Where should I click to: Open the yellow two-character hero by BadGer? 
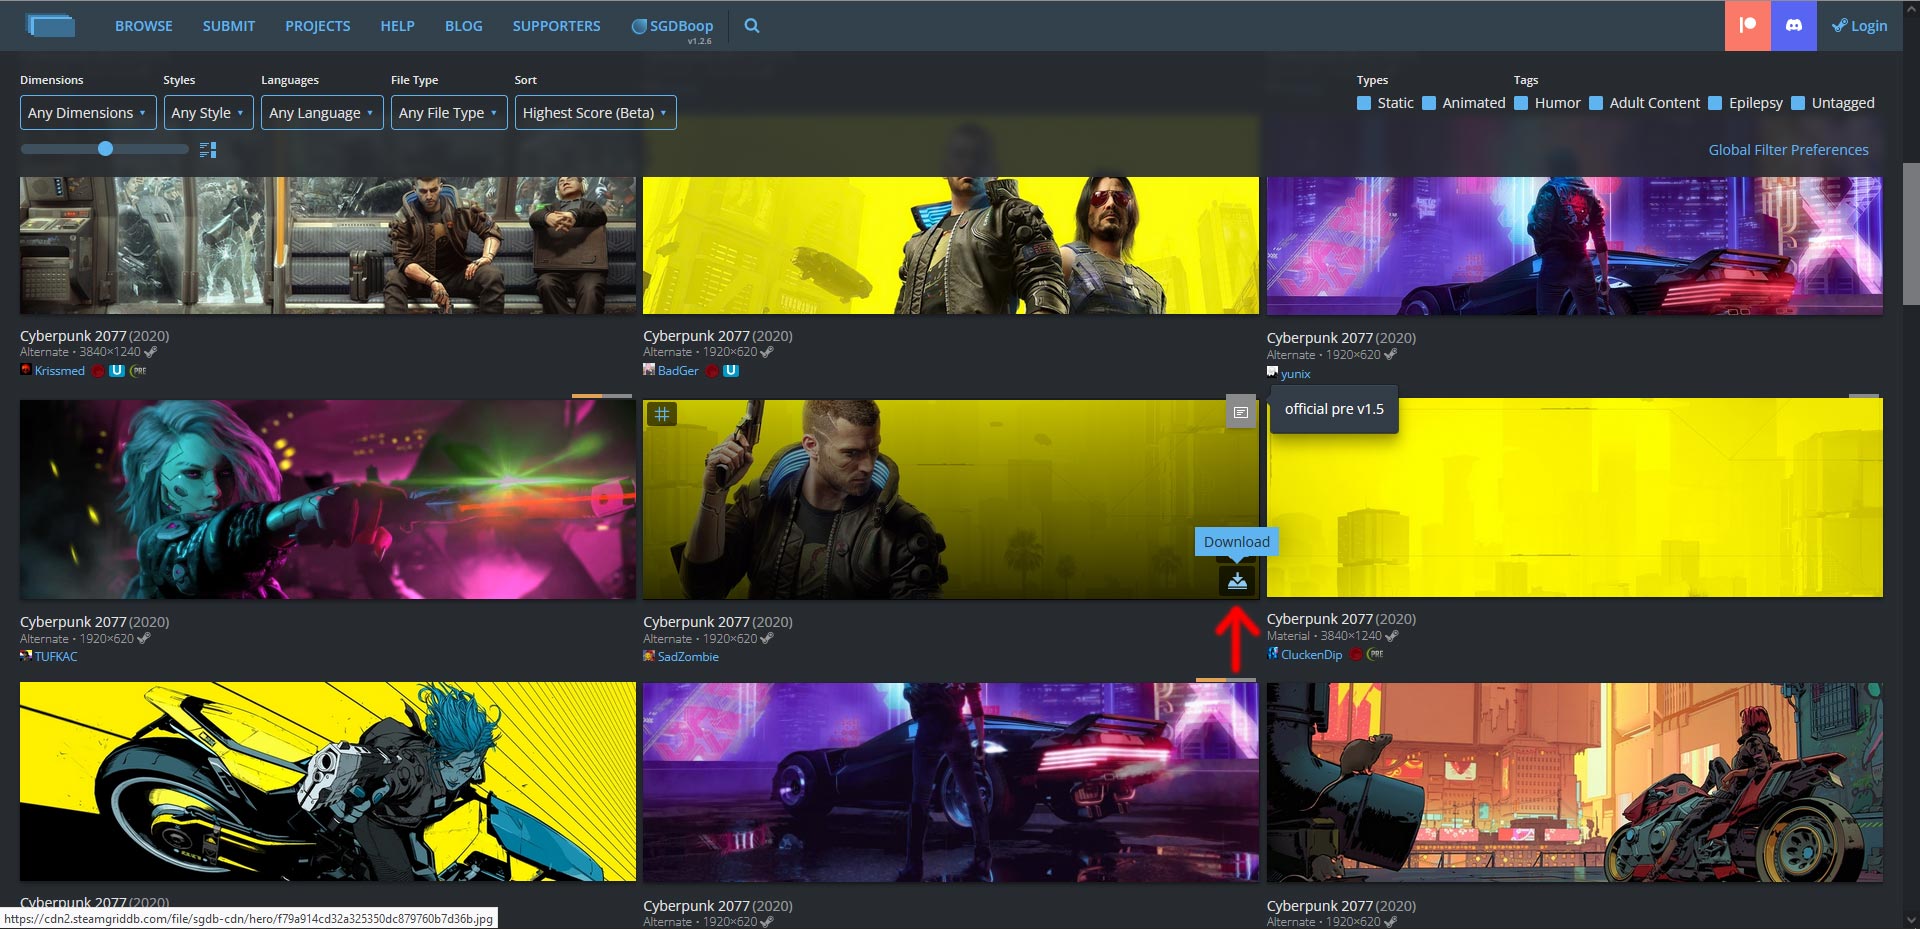951,245
